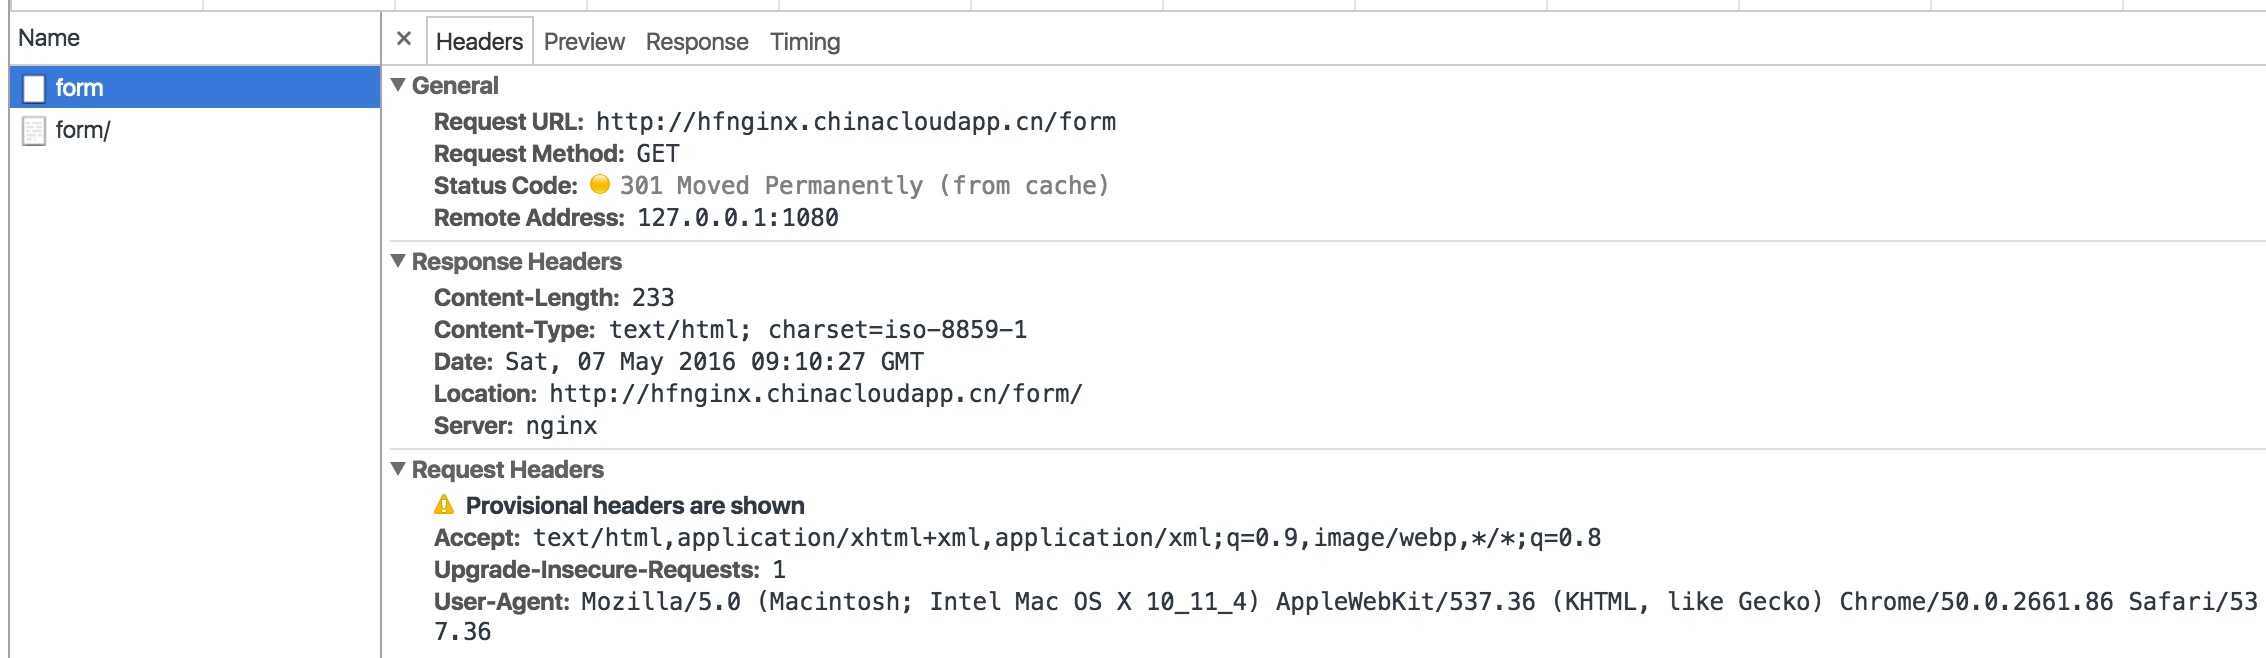The height and width of the screenshot is (658, 2266).
Task: Click the Remote Address value
Action: [738, 218]
